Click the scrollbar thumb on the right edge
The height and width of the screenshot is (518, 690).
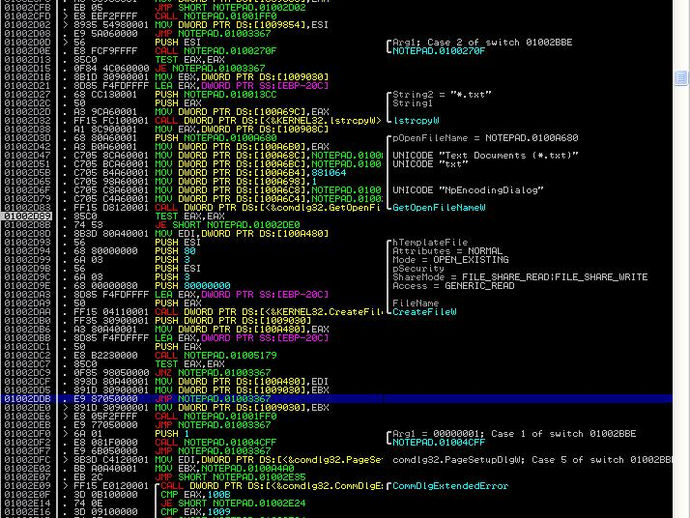681,78
